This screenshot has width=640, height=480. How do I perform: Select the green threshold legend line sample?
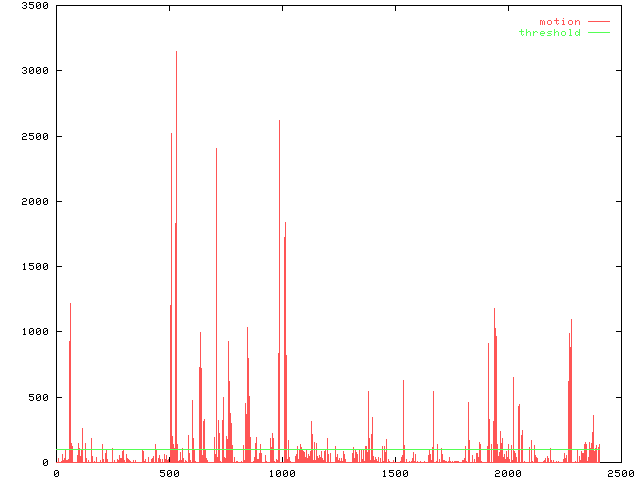[x=598, y=33]
